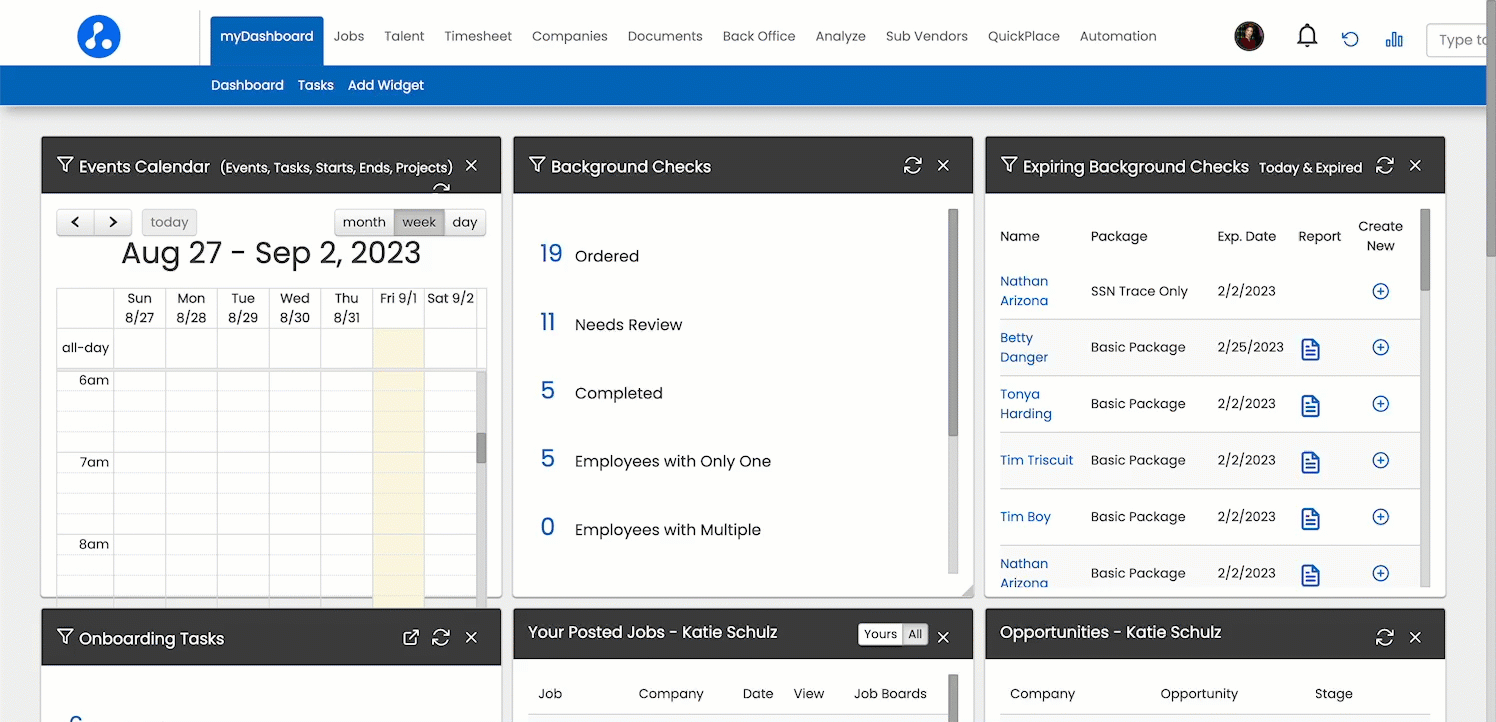Refresh the Background Checks widget
The image size is (1496, 722).
click(x=912, y=166)
